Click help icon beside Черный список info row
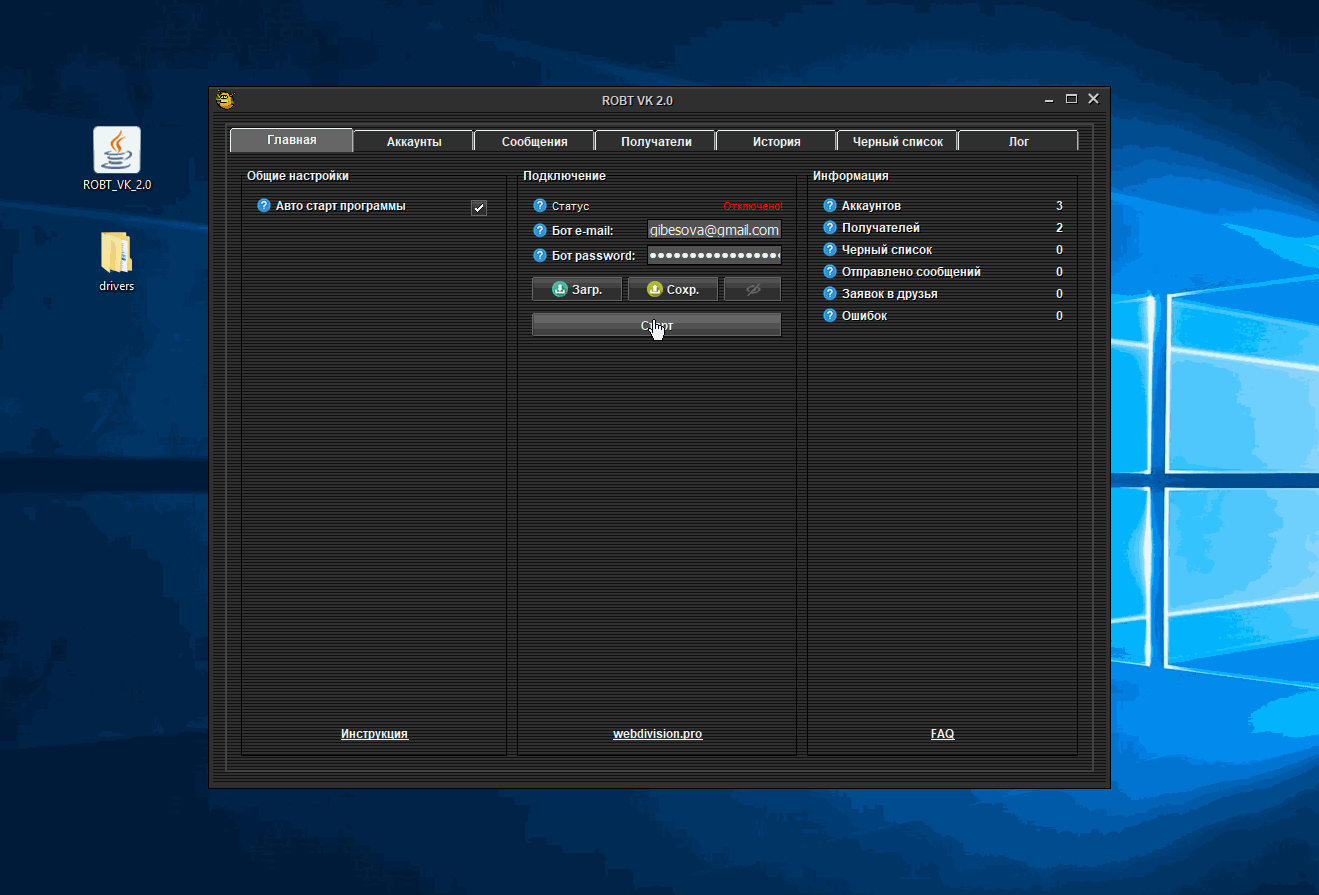The height and width of the screenshot is (895, 1319). click(x=829, y=250)
